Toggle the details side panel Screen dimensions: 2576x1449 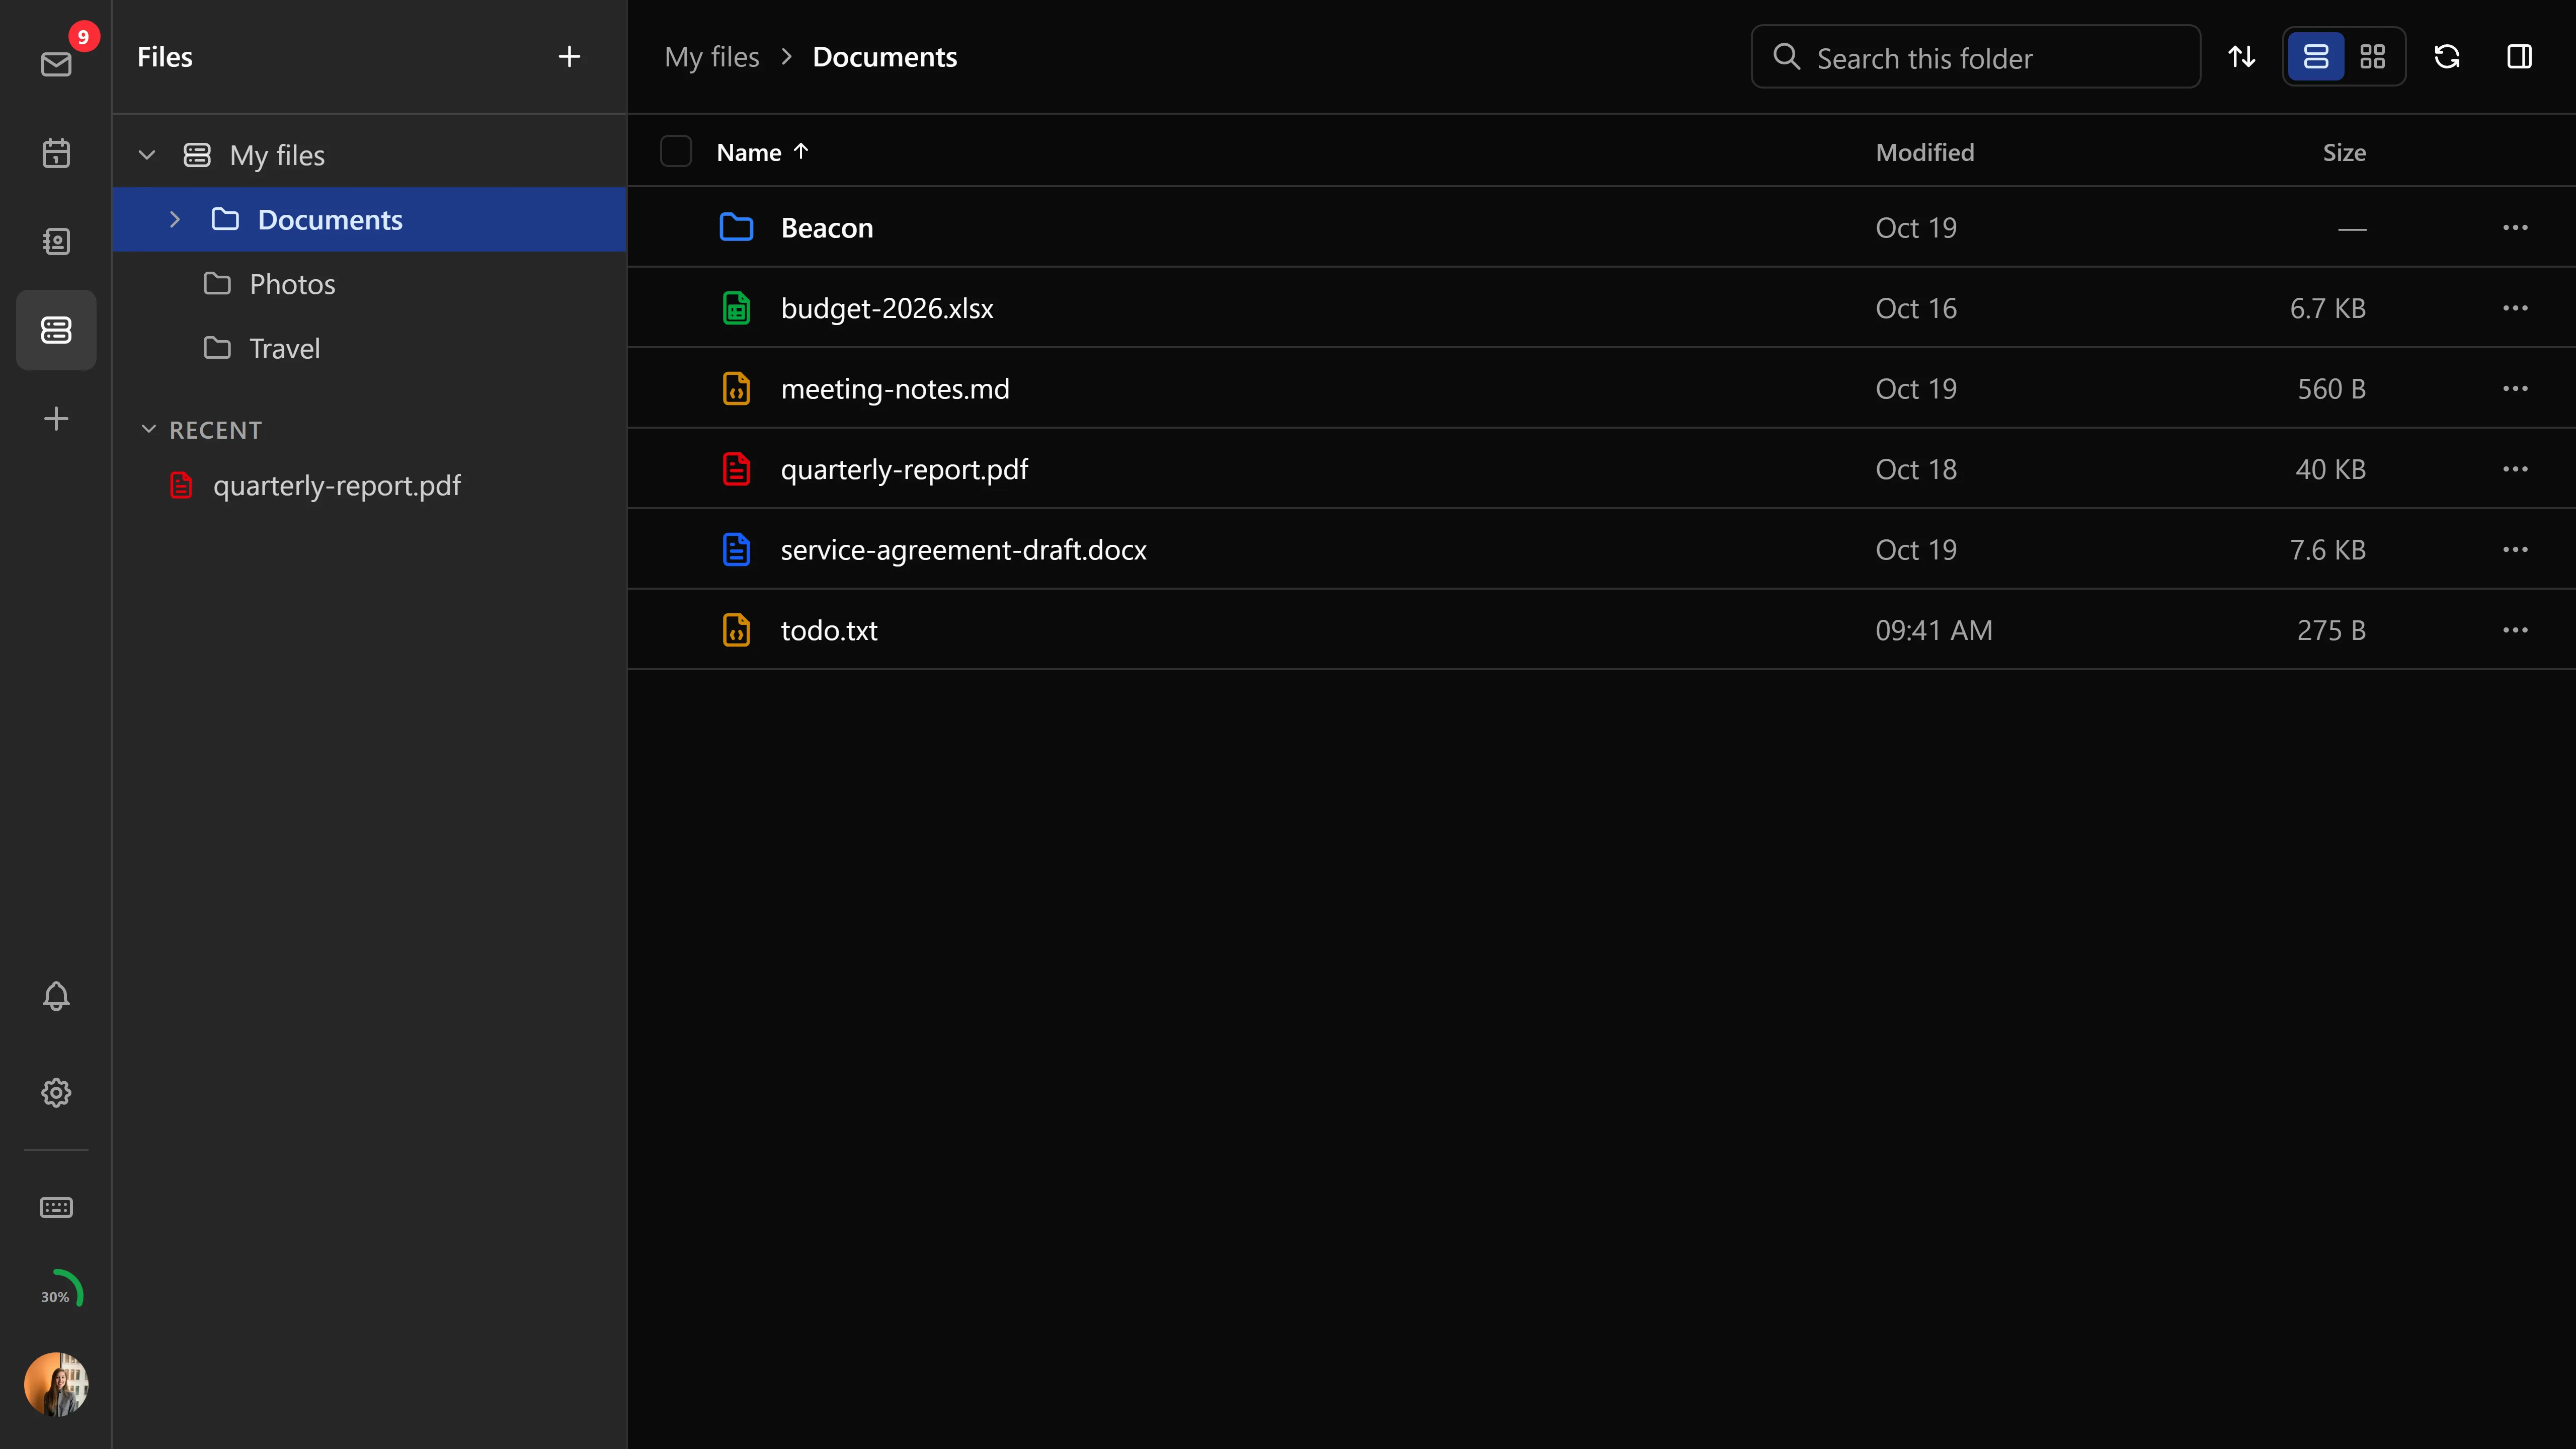(x=2520, y=57)
